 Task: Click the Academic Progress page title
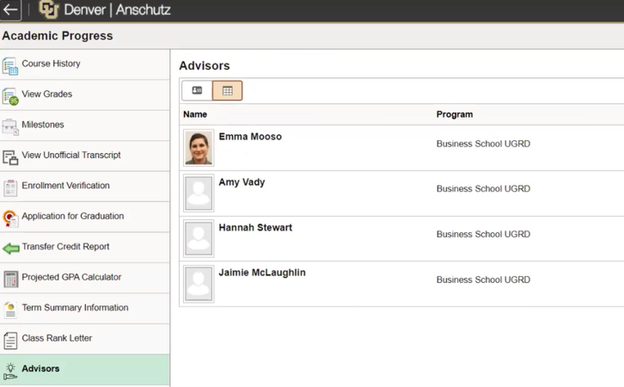pyautogui.click(x=57, y=36)
